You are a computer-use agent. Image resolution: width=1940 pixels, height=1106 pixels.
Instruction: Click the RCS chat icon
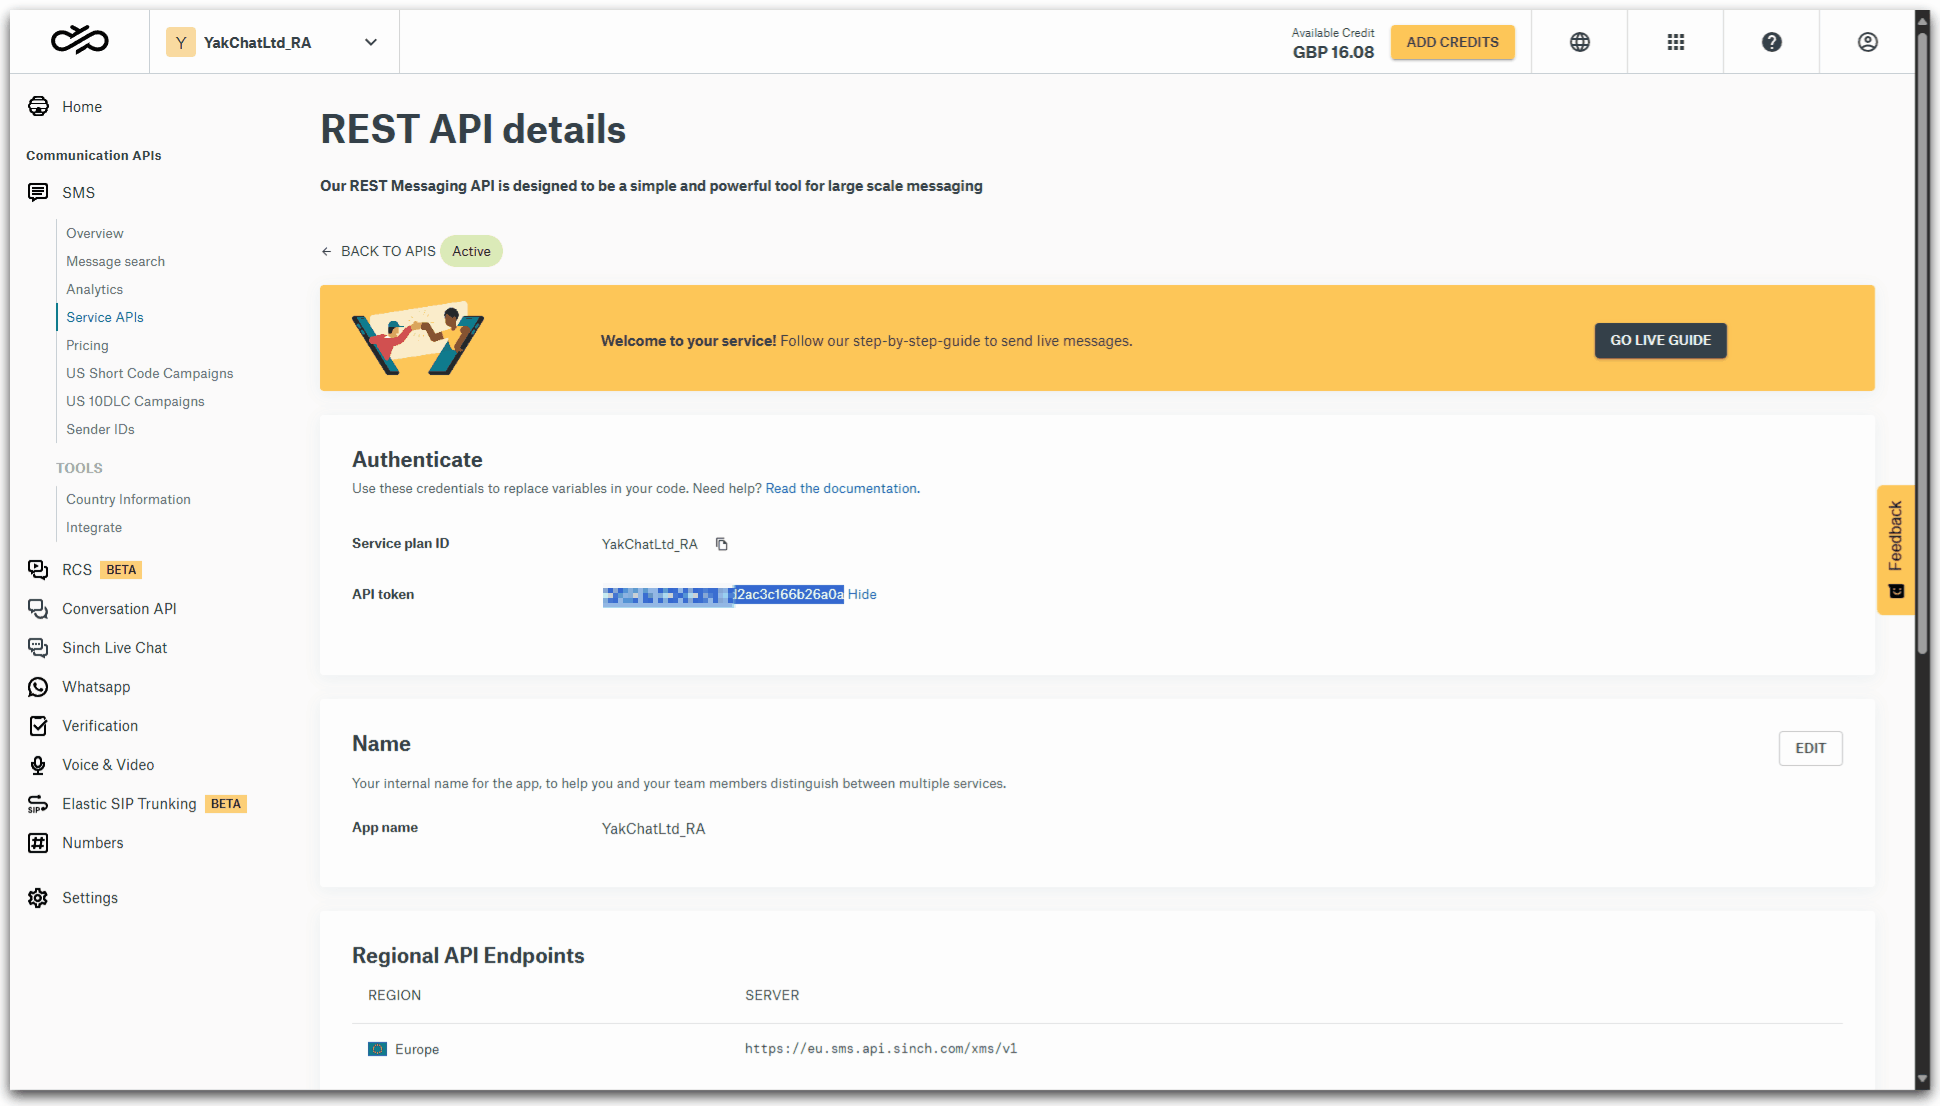click(38, 570)
